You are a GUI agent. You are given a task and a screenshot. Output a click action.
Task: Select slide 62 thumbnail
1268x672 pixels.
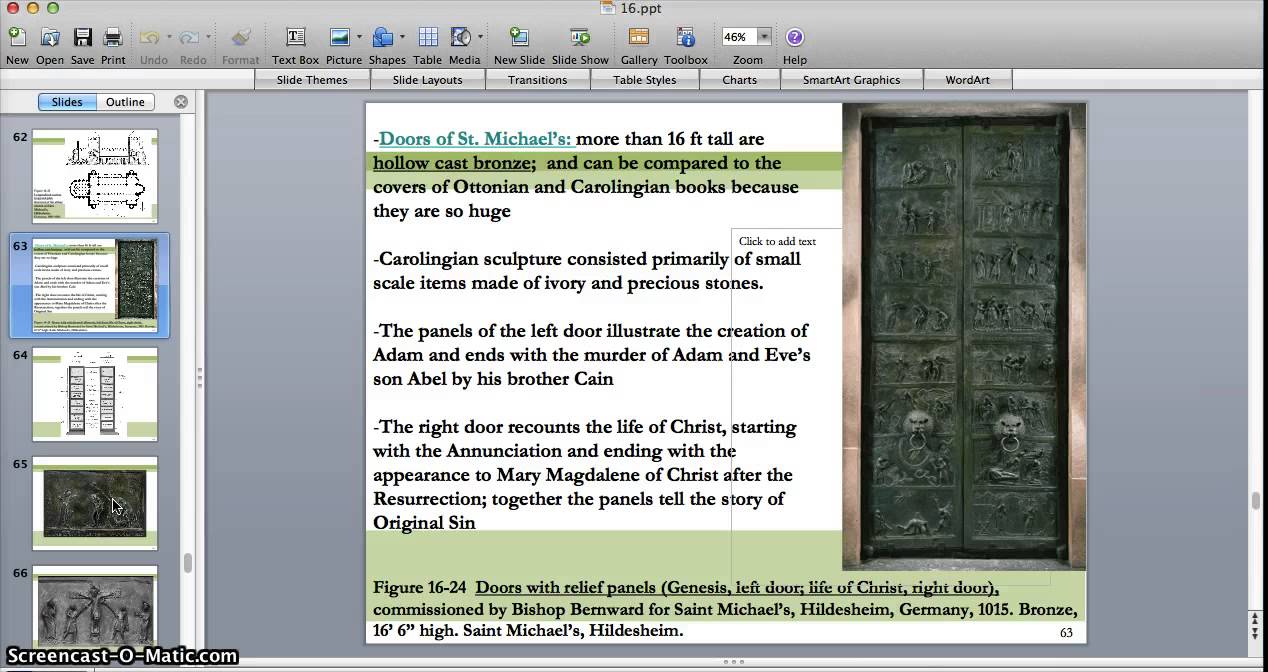tap(95, 175)
